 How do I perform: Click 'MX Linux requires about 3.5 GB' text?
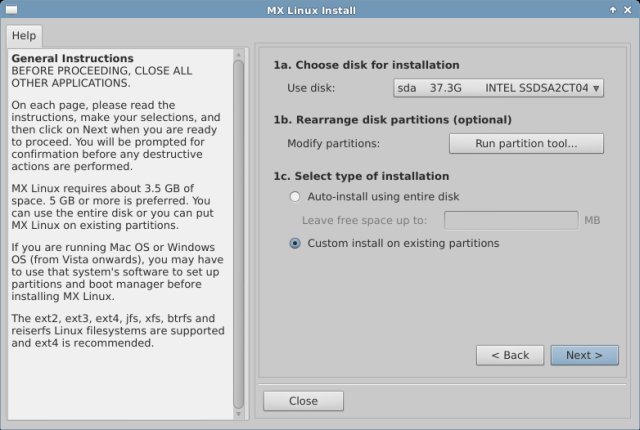pos(102,188)
